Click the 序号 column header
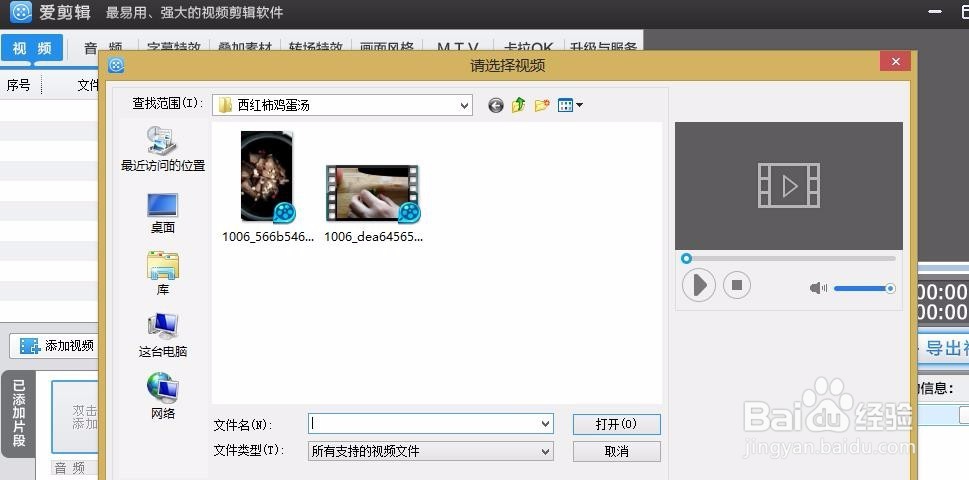 tap(19, 85)
